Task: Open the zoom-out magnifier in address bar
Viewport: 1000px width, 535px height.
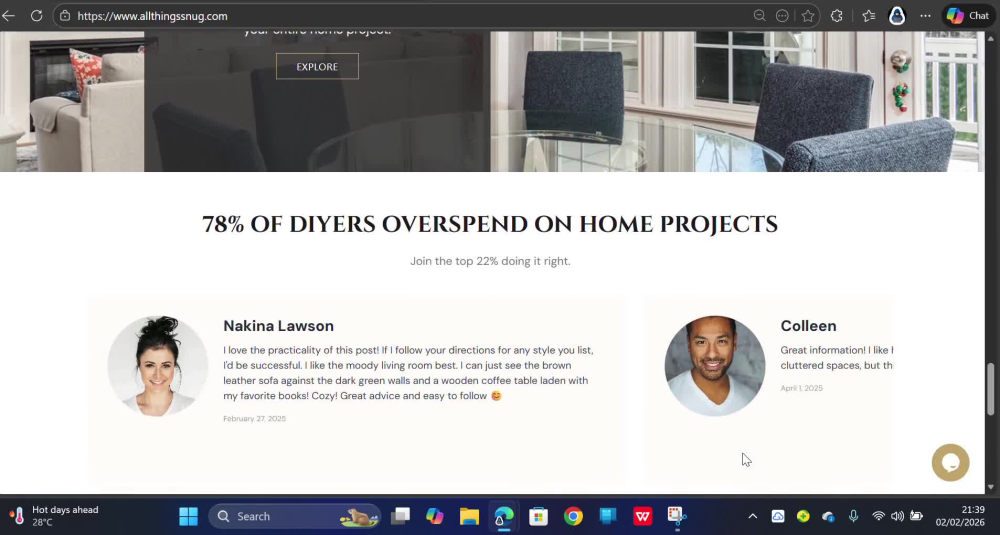Action: point(759,16)
